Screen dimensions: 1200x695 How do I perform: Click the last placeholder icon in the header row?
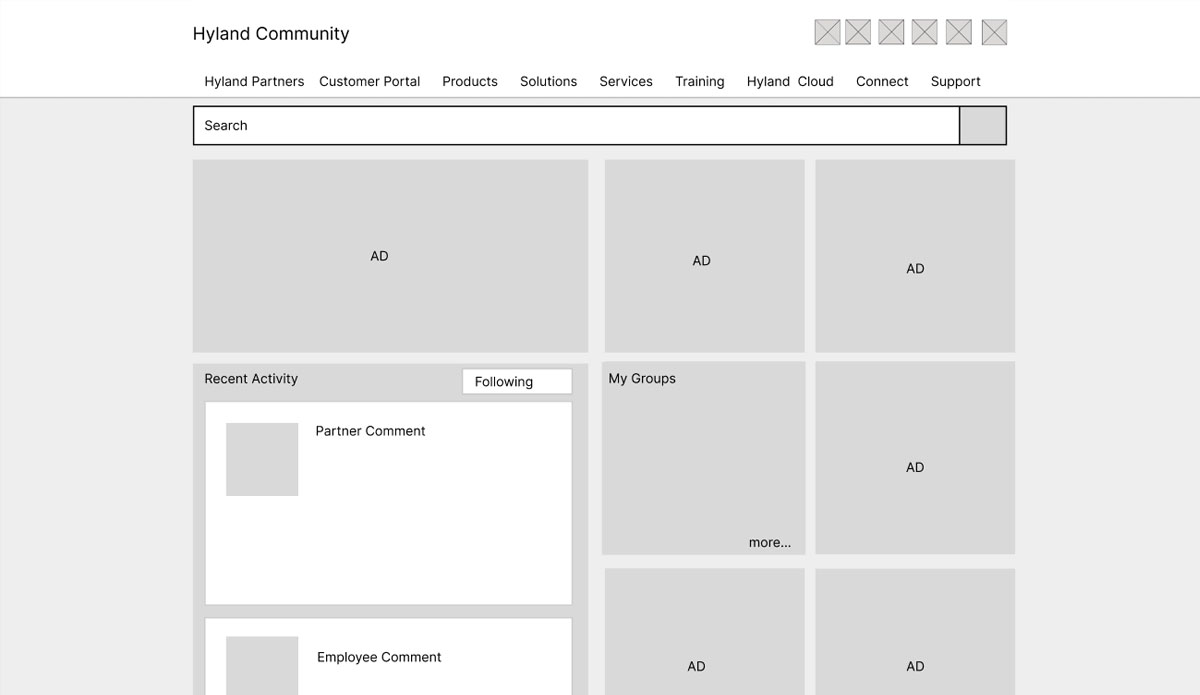click(993, 31)
